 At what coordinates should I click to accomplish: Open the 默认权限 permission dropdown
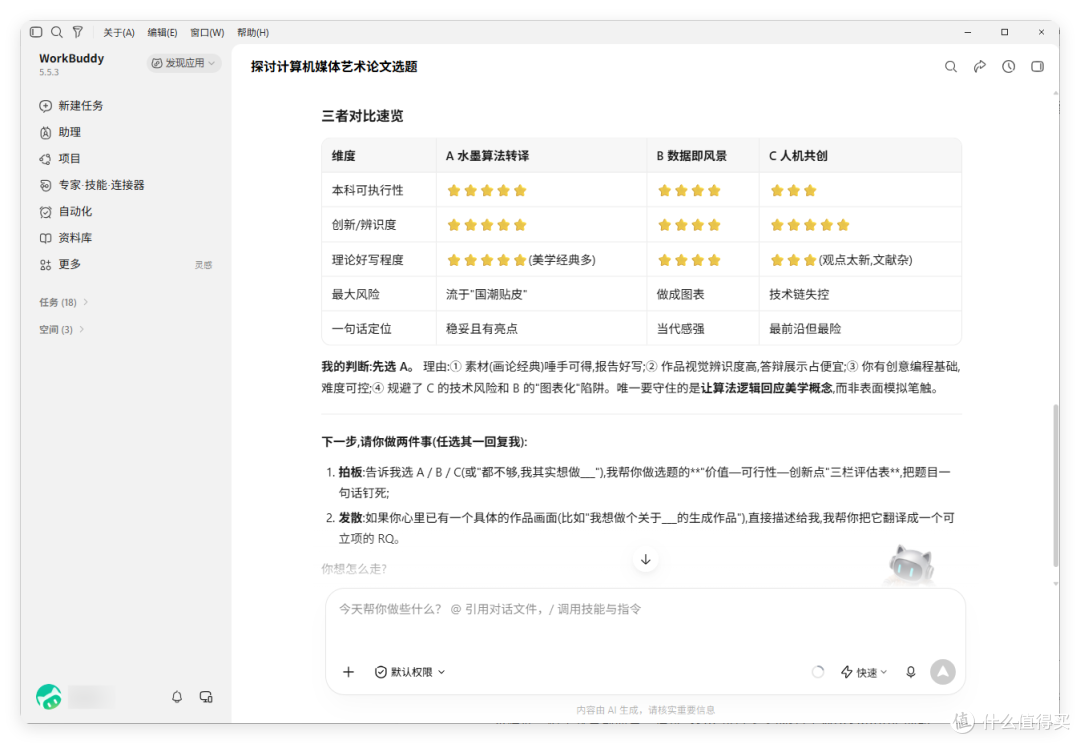pyautogui.click(x=410, y=672)
